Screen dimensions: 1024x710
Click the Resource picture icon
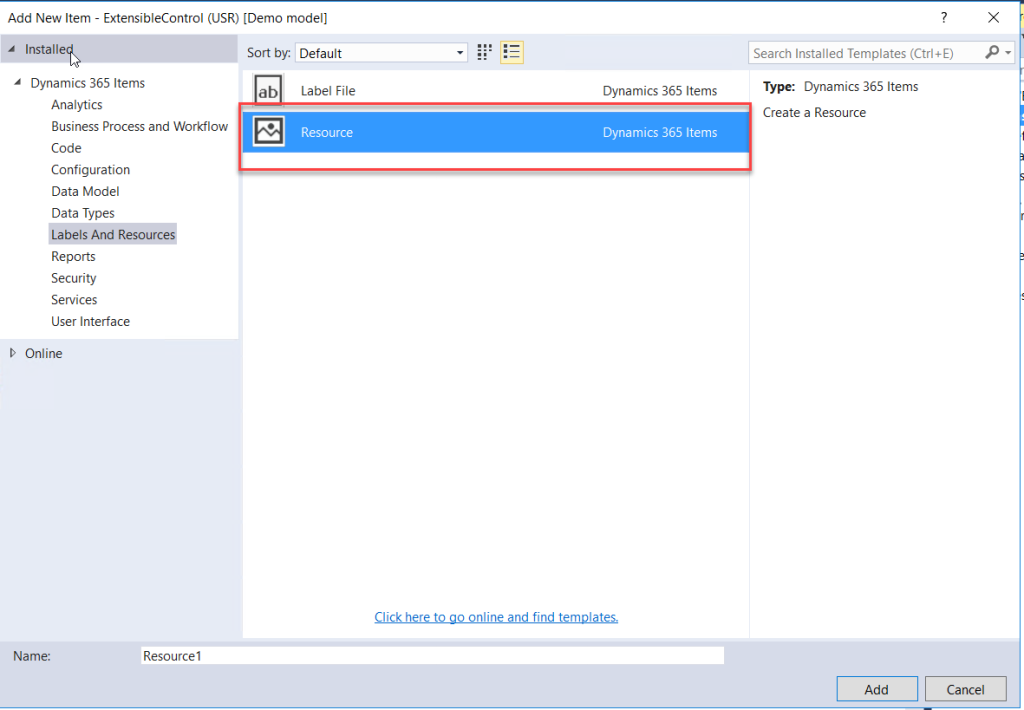[268, 131]
